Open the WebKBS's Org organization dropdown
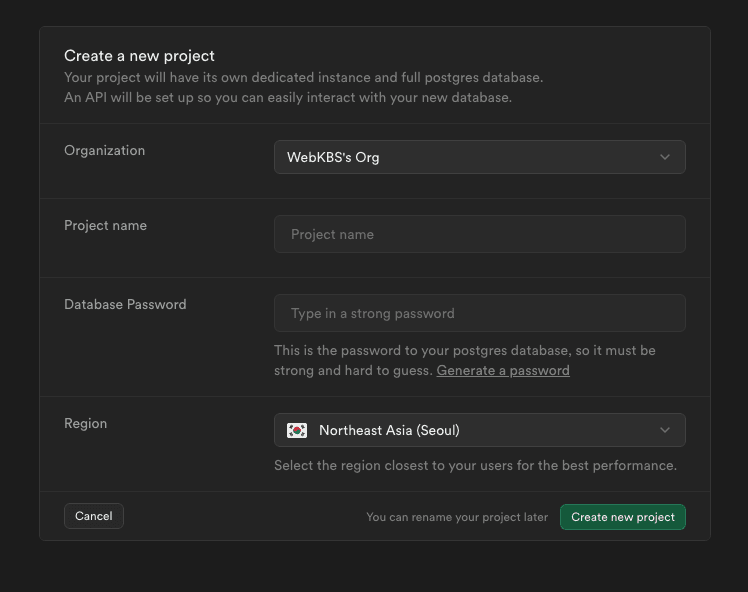Screen dimensions: 748x592 [x=479, y=157]
